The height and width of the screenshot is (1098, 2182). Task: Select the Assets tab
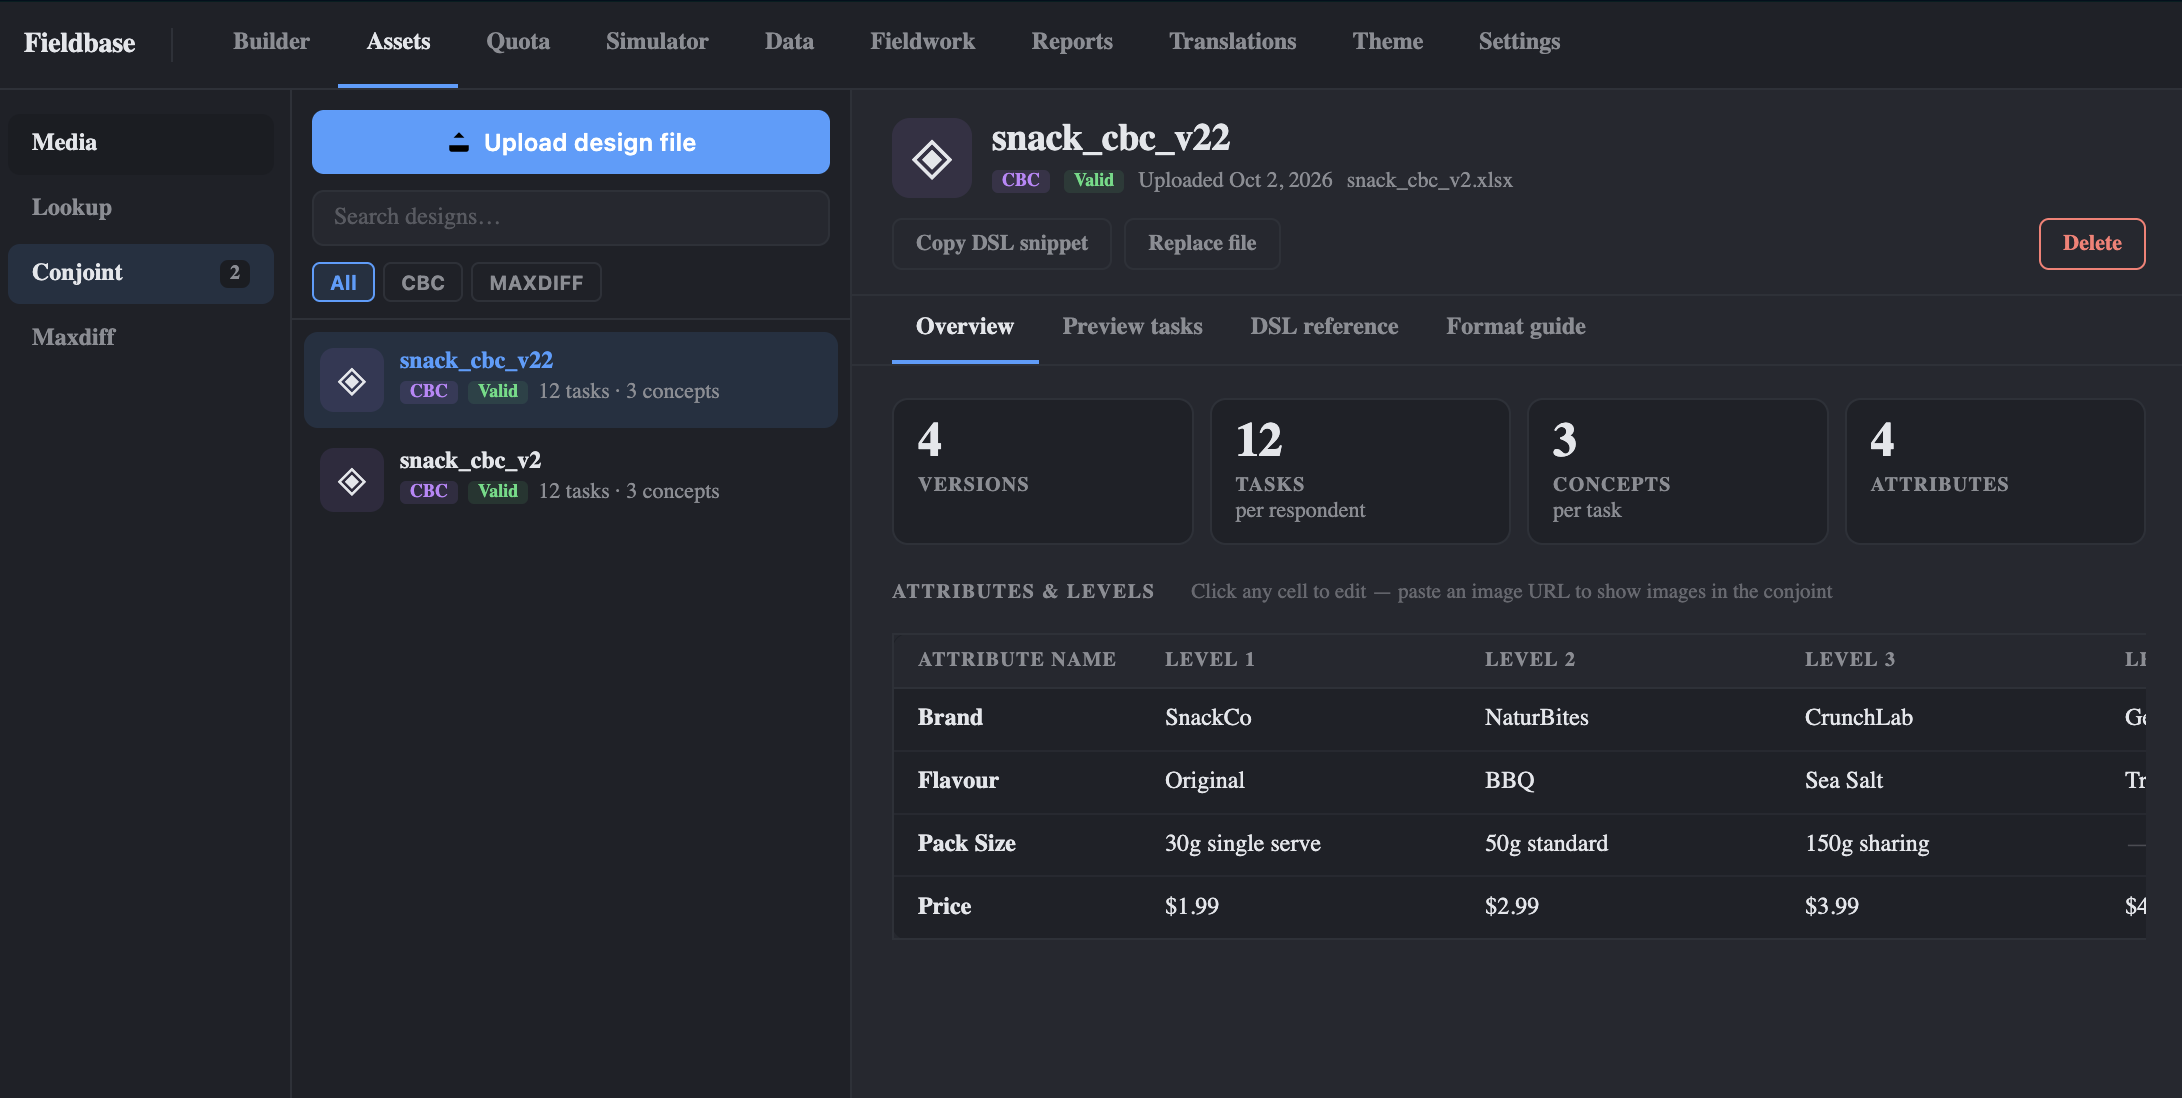398,41
